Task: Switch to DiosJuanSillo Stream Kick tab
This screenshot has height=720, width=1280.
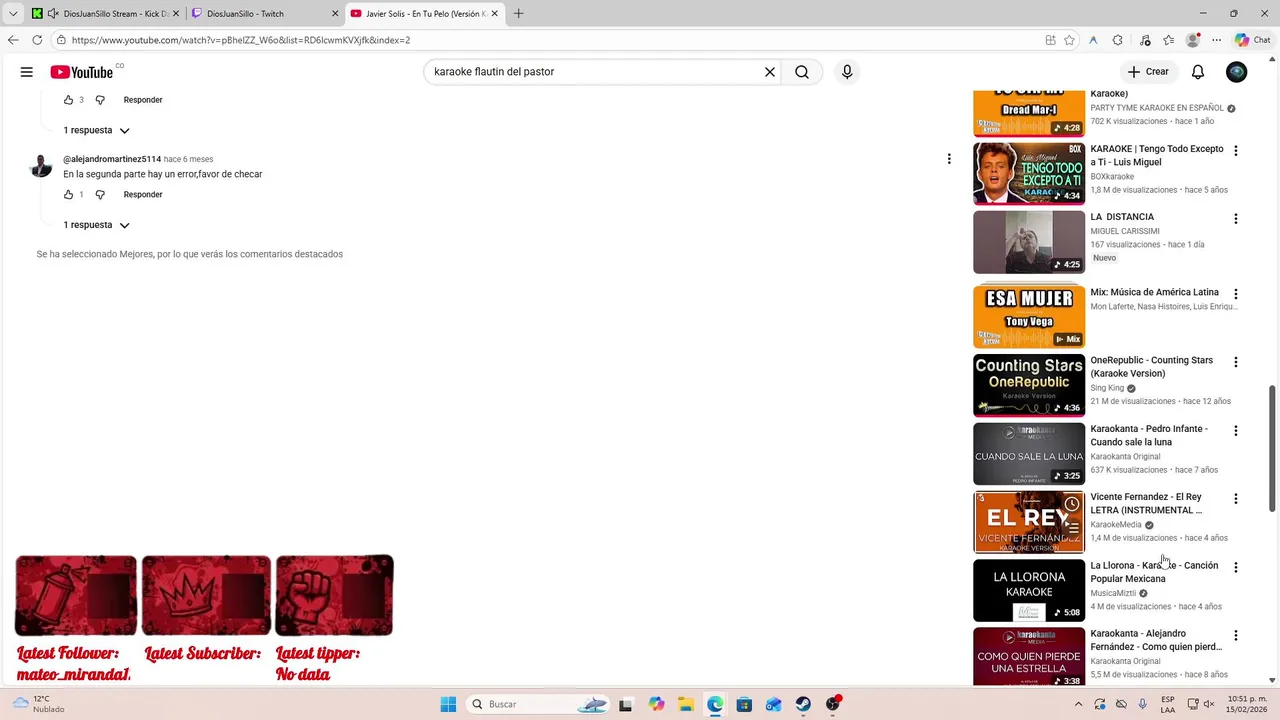Action: 105,14
